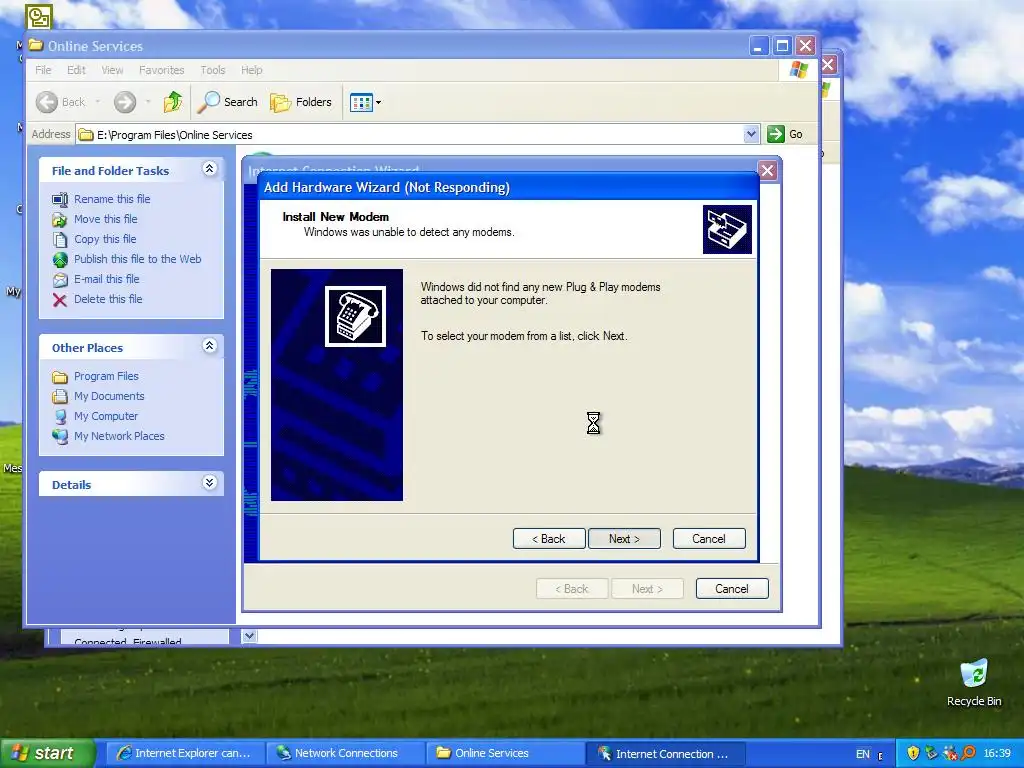Cancel the Internet Connection Wizard
The height and width of the screenshot is (768, 1024).
click(x=731, y=588)
